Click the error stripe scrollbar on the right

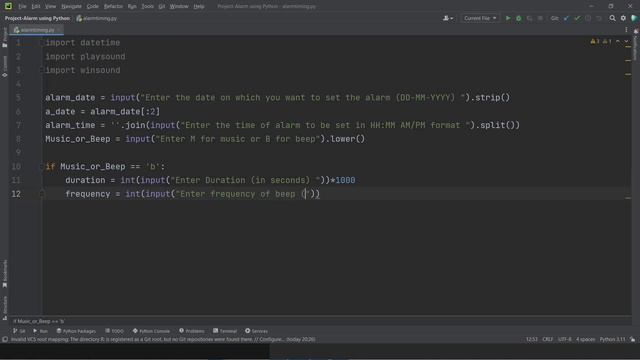pos(628,176)
